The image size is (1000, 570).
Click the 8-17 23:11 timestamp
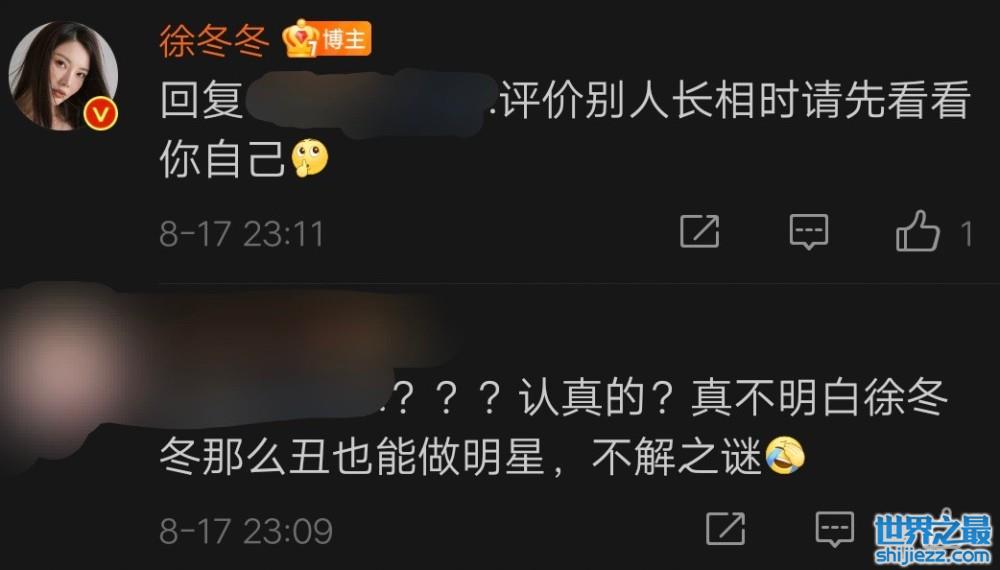click(242, 234)
